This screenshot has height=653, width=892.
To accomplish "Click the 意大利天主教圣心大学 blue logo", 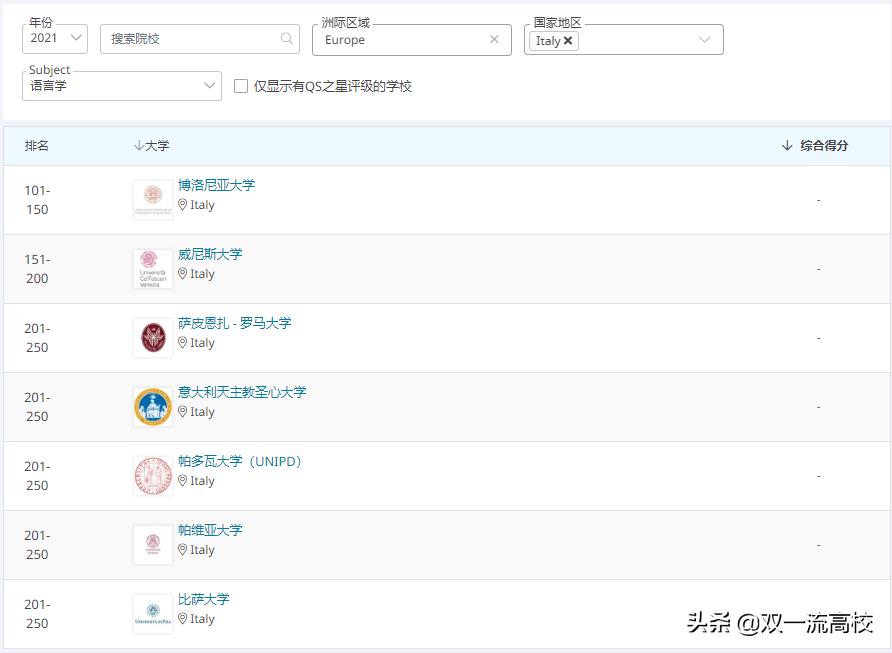I will point(152,406).
